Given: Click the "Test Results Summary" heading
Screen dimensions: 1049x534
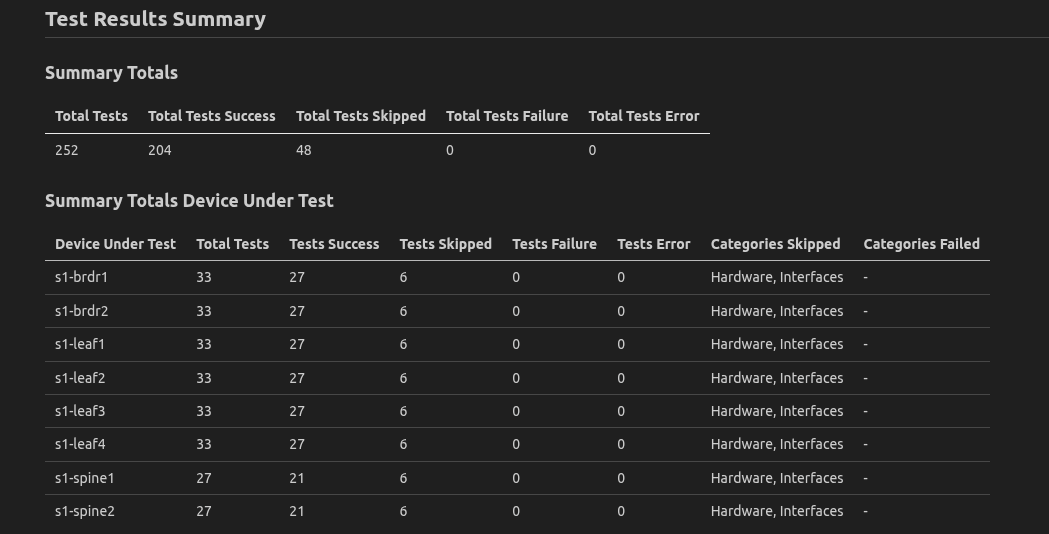Looking at the screenshot, I should pyautogui.click(x=155, y=19).
